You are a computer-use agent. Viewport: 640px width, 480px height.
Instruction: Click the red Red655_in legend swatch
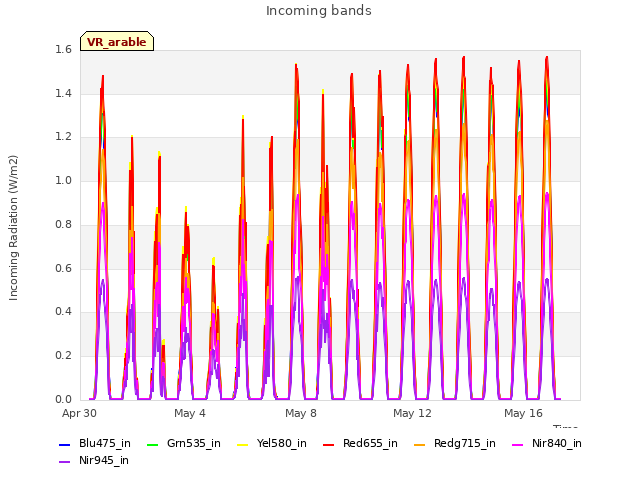click(328, 444)
